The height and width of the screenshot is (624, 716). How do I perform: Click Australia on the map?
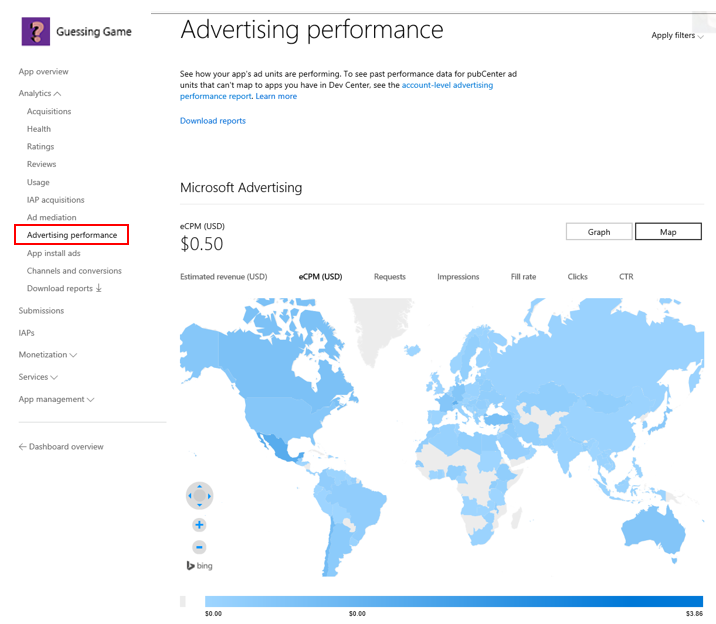click(x=653, y=532)
